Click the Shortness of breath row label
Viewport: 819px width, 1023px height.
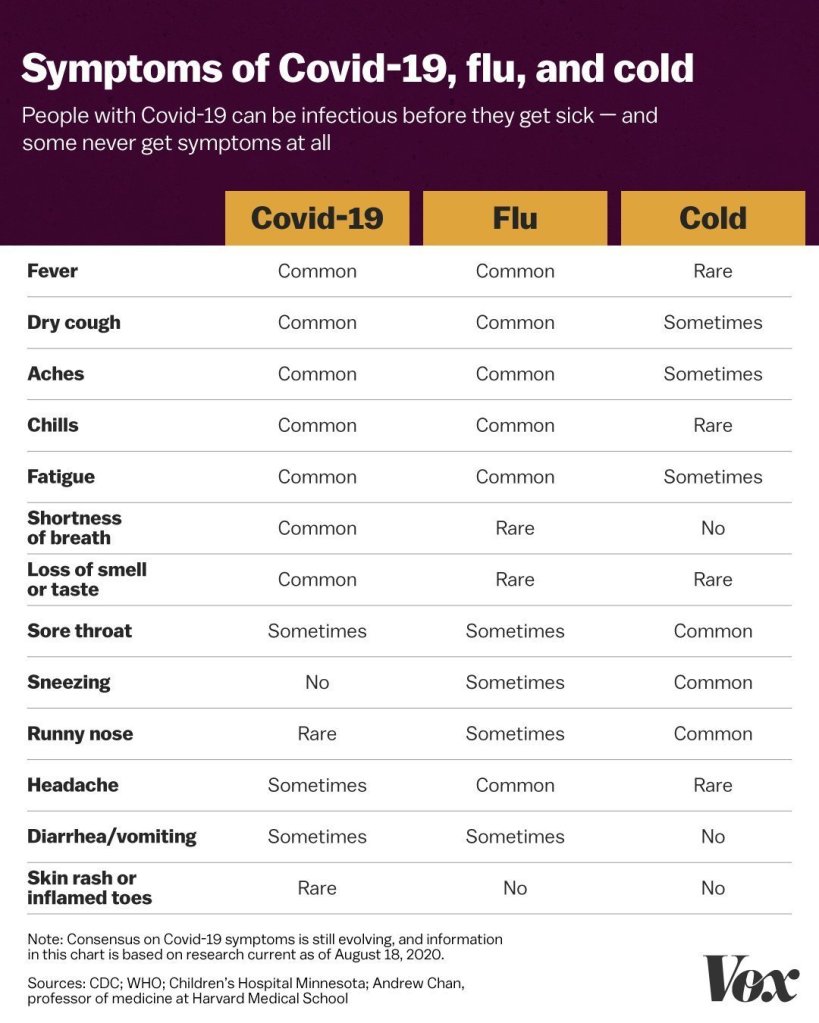(75, 528)
